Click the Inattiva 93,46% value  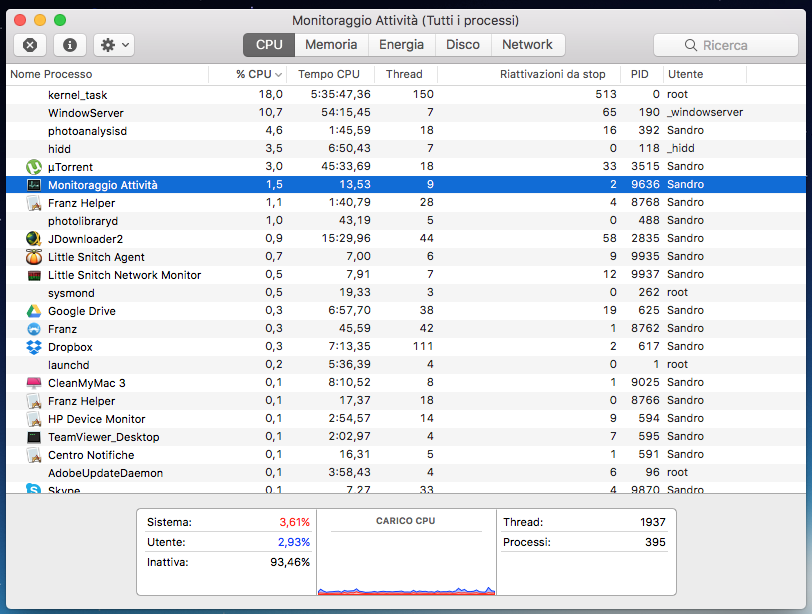289,562
